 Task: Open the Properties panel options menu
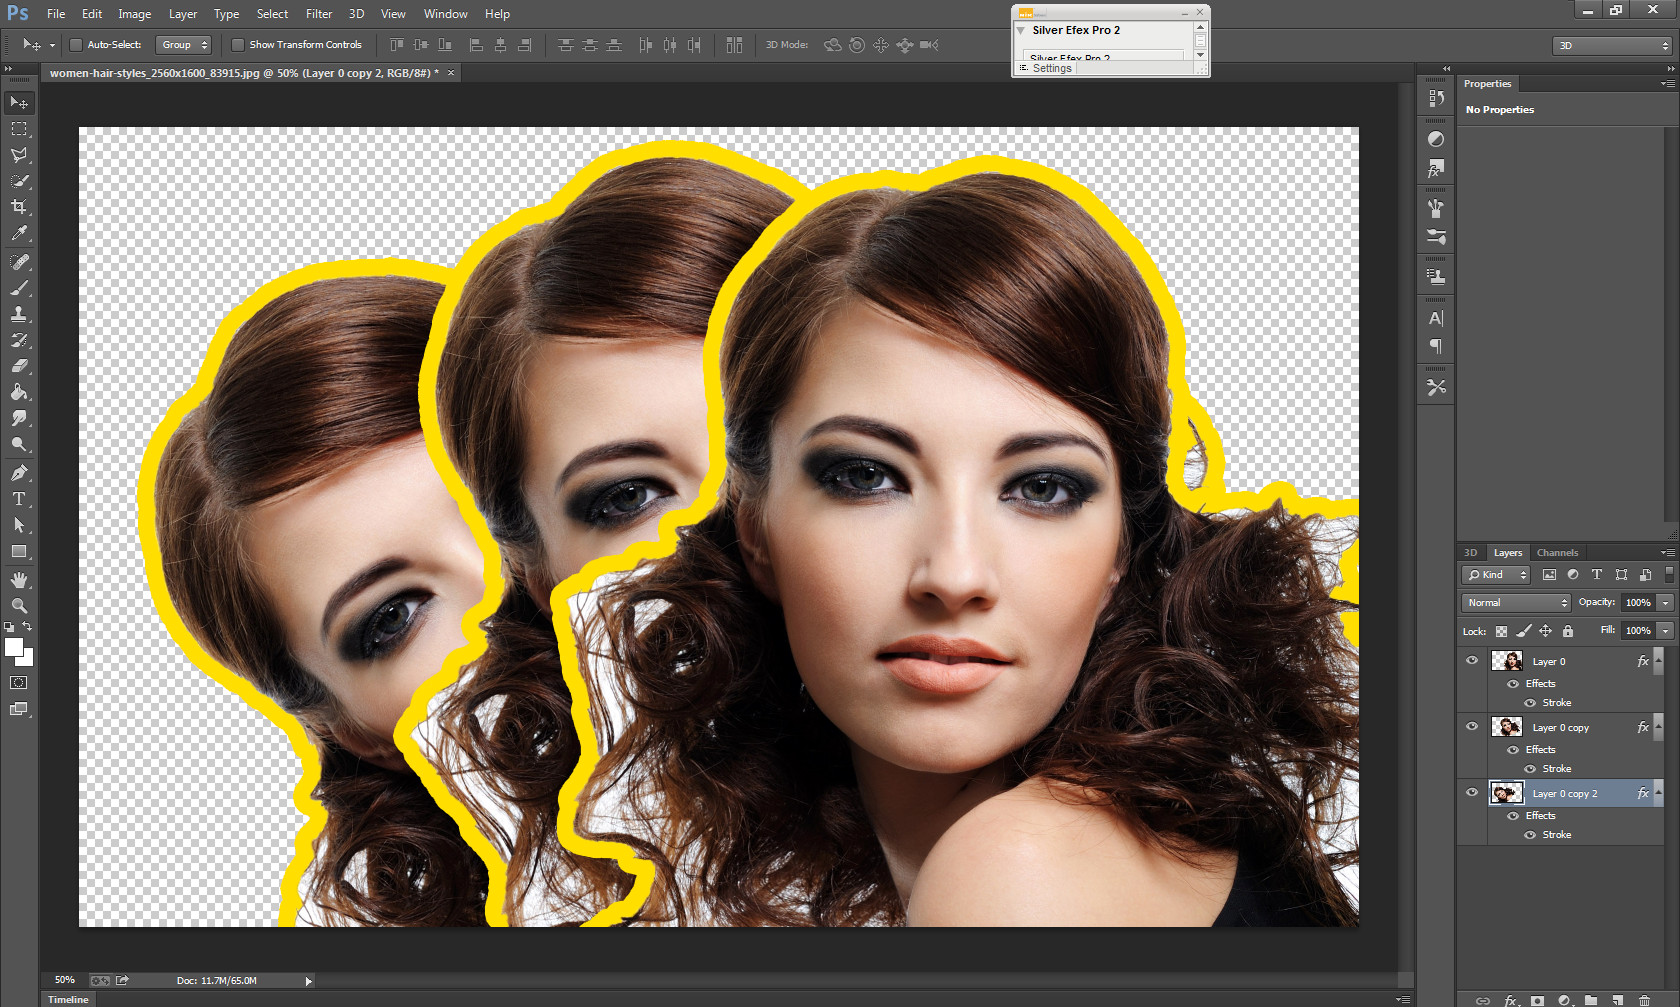(1667, 84)
